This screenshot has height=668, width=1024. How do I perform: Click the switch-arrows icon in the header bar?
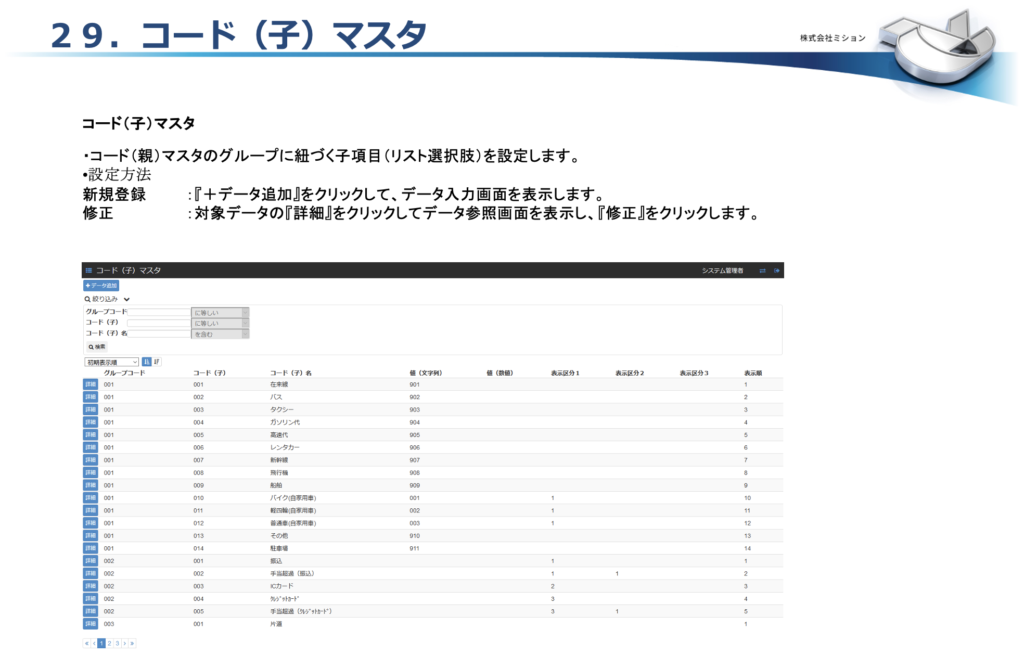[762, 270]
